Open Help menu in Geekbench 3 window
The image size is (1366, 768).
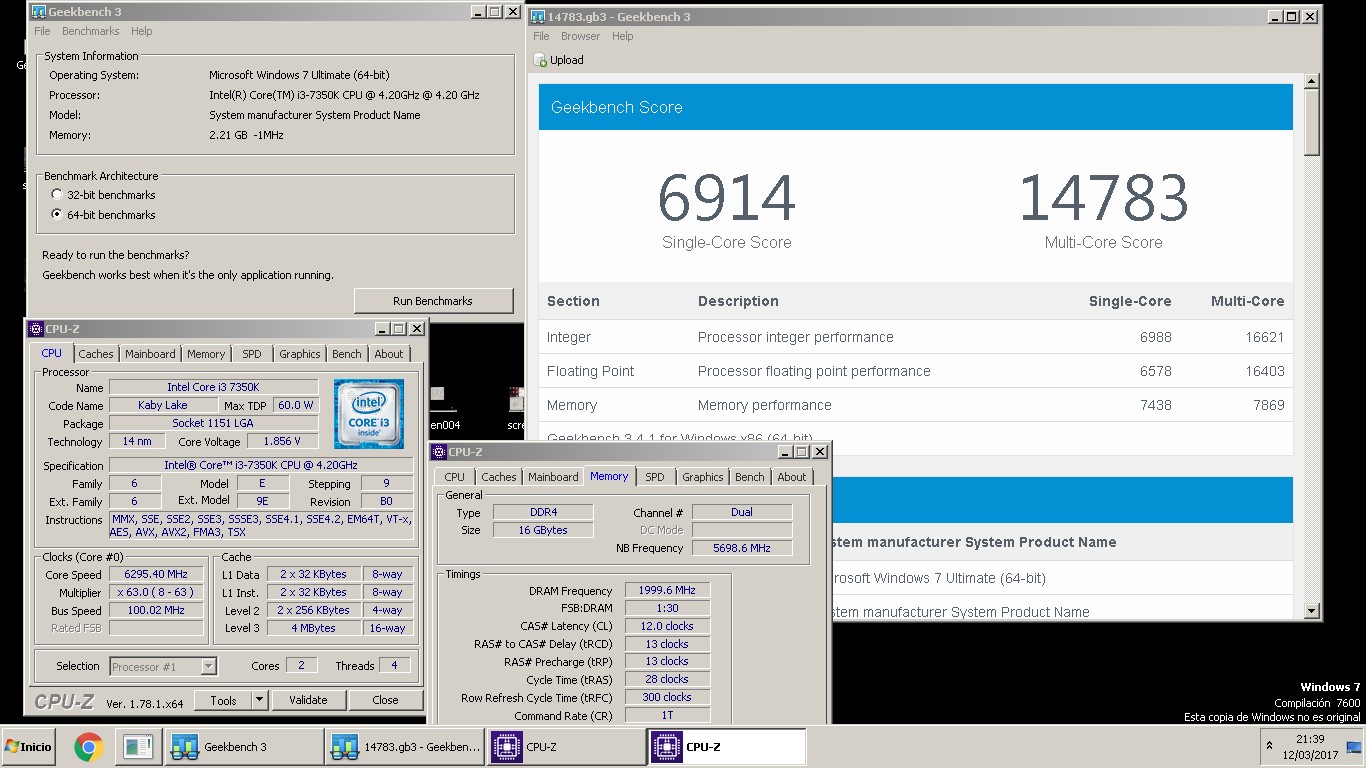142,31
